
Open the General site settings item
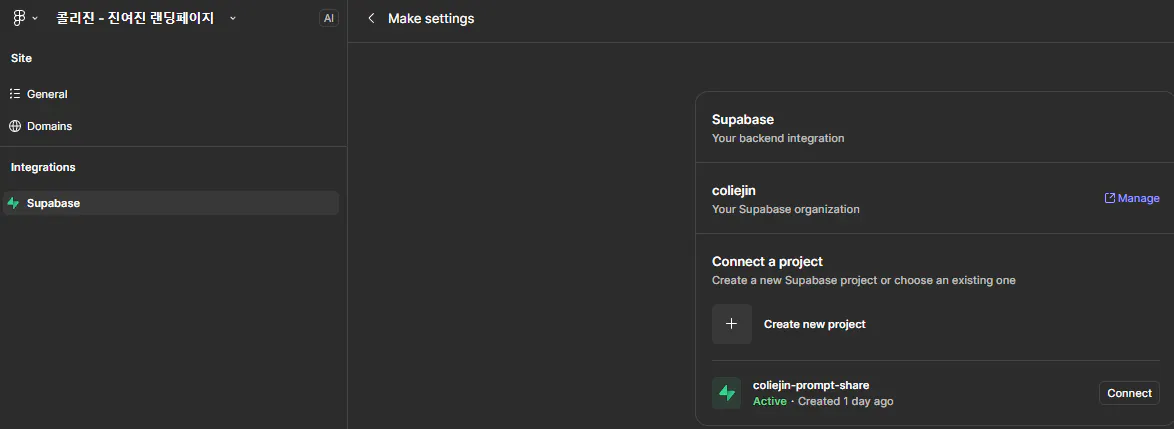tap(47, 94)
